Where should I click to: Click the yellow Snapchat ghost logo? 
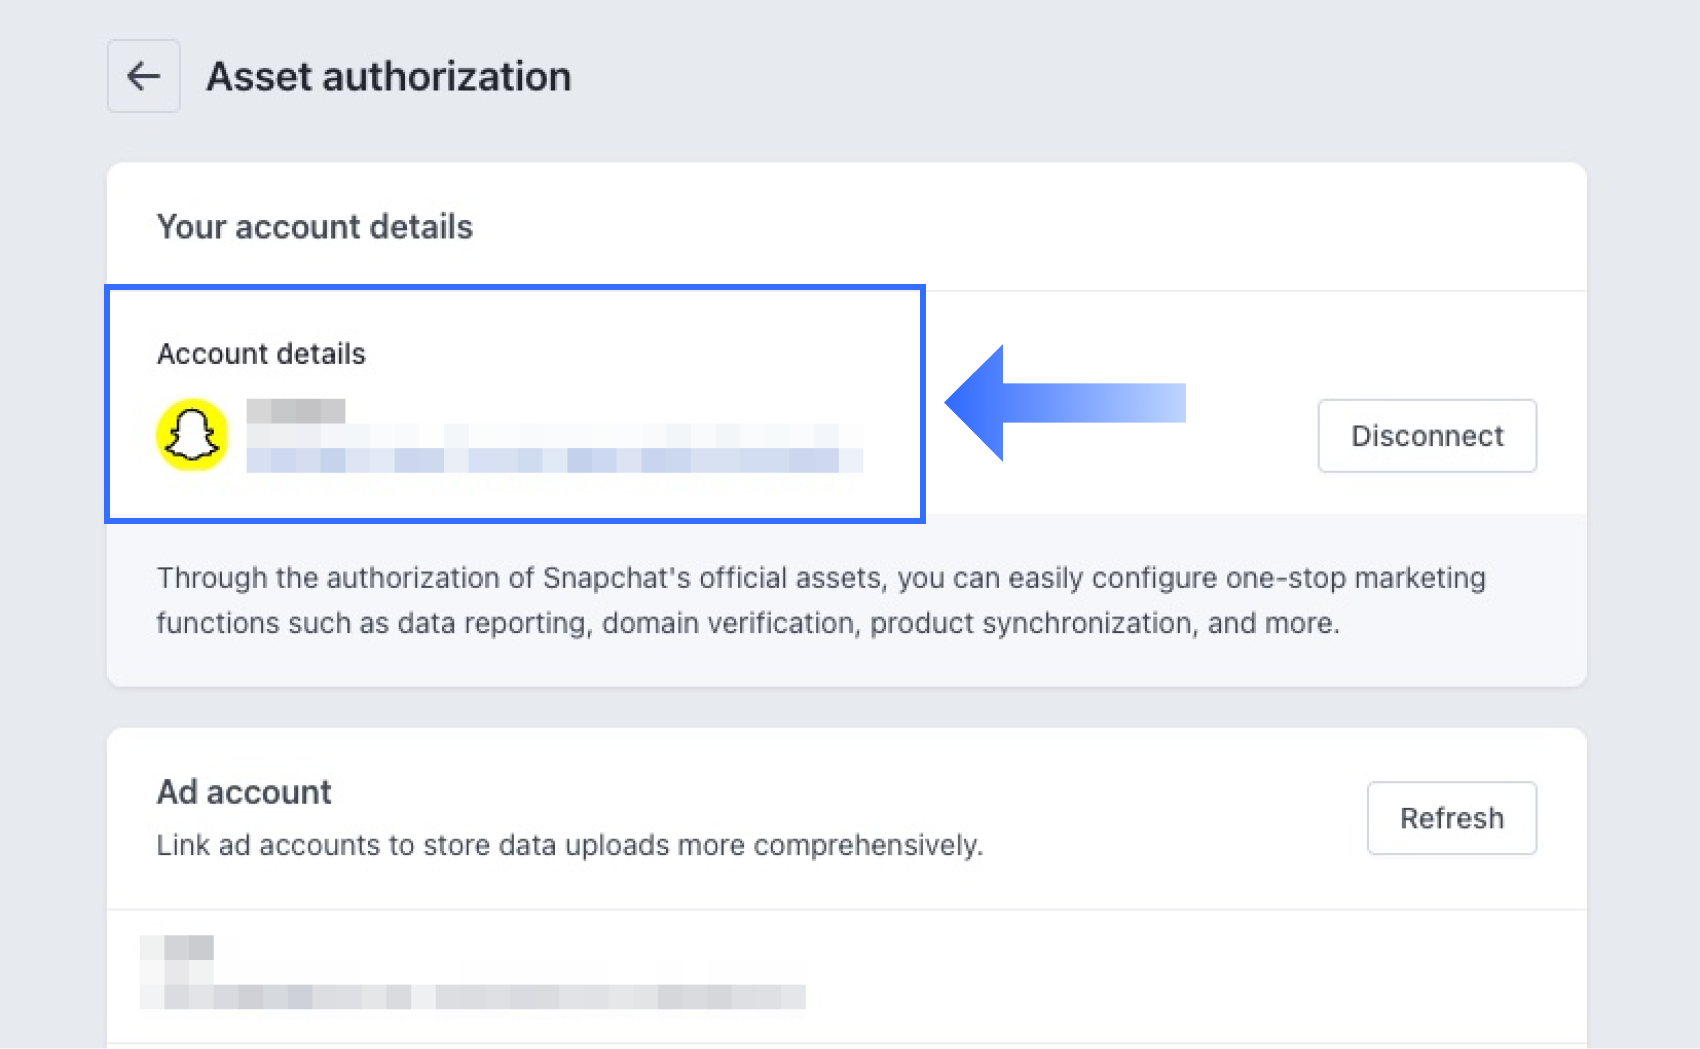(x=192, y=436)
